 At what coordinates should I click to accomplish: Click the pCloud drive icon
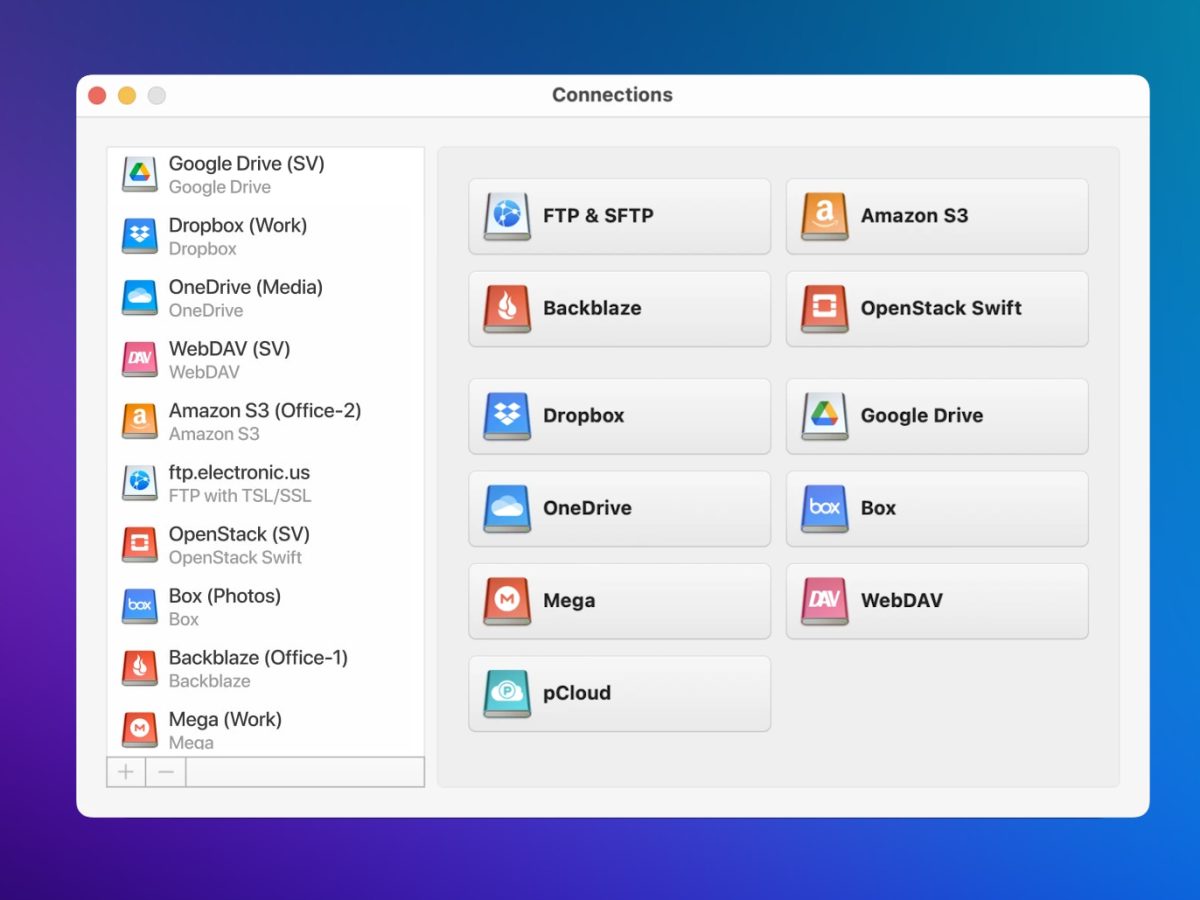click(x=508, y=694)
